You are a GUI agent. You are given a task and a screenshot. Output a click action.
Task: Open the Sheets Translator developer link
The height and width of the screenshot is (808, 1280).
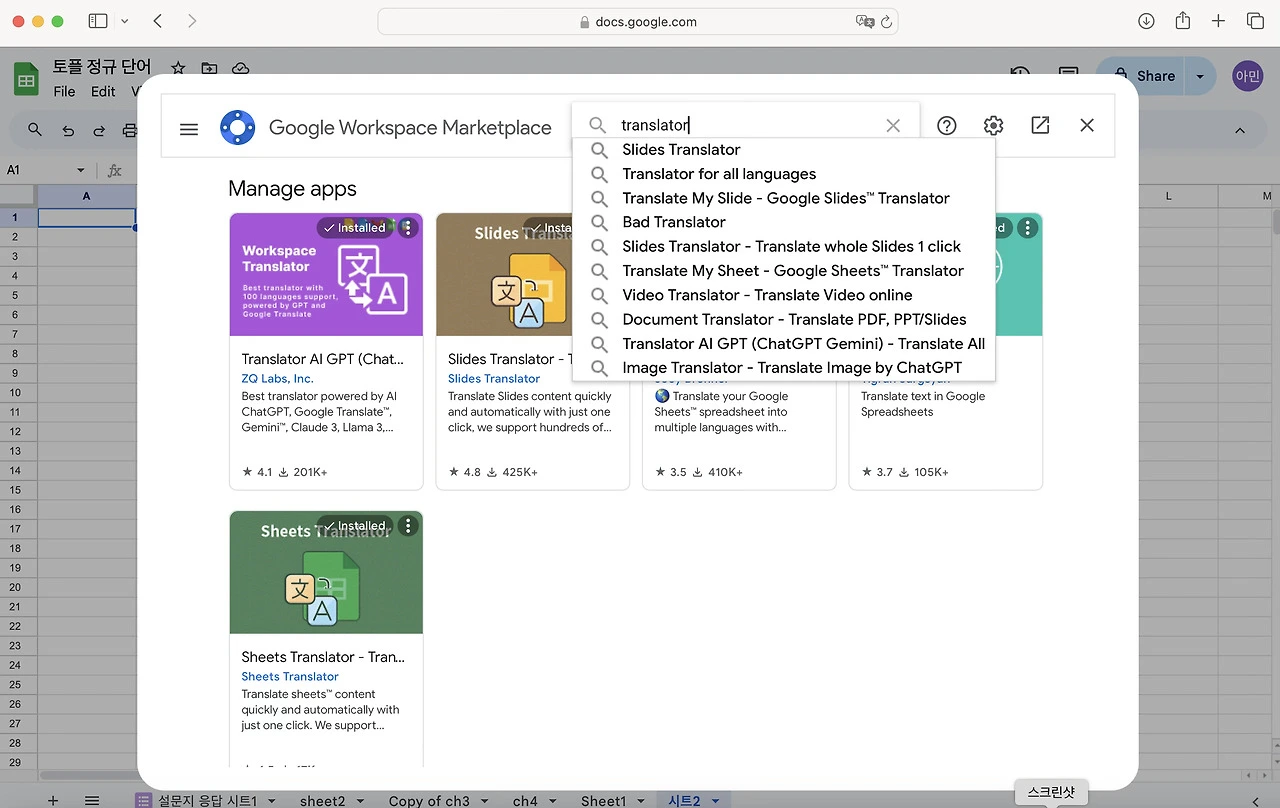click(x=290, y=677)
